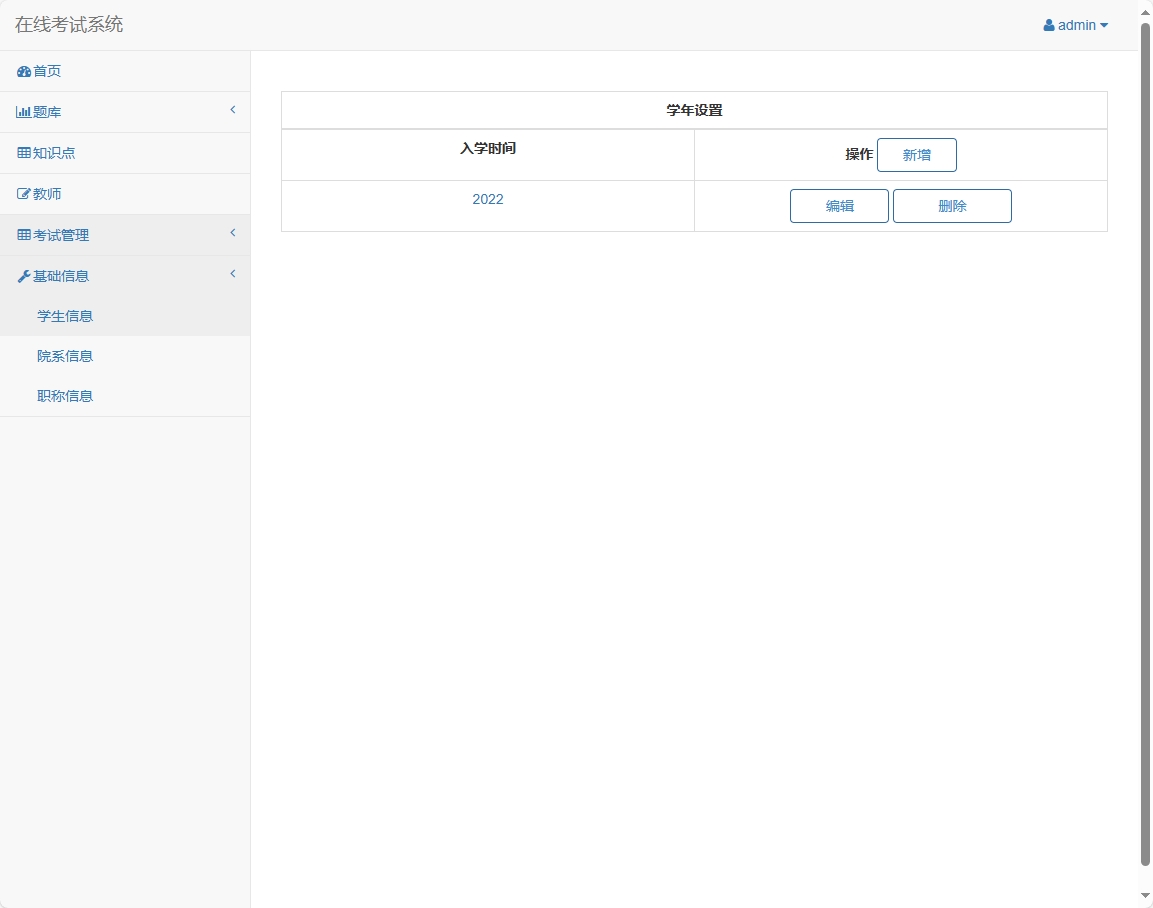
Task: Open the 学生信息 submenu item
Action: [x=65, y=316]
